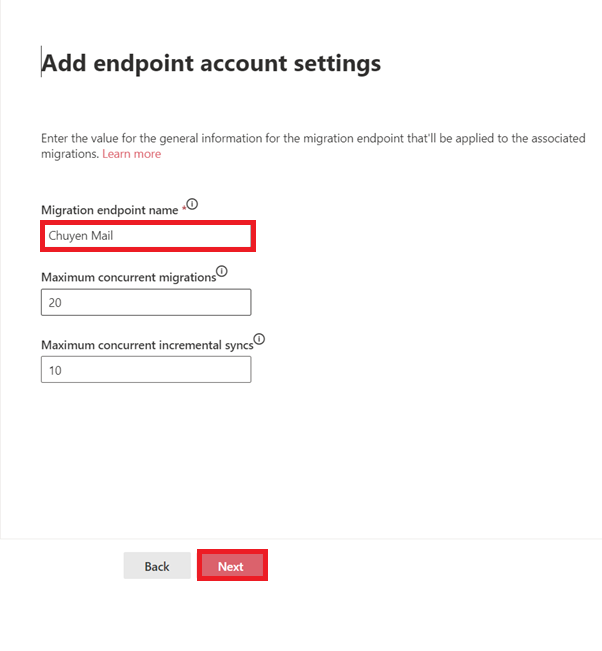Screen dimensions: 602x651
Task: Click the 'Add endpoint account settings' heading
Action: pos(212,63)
